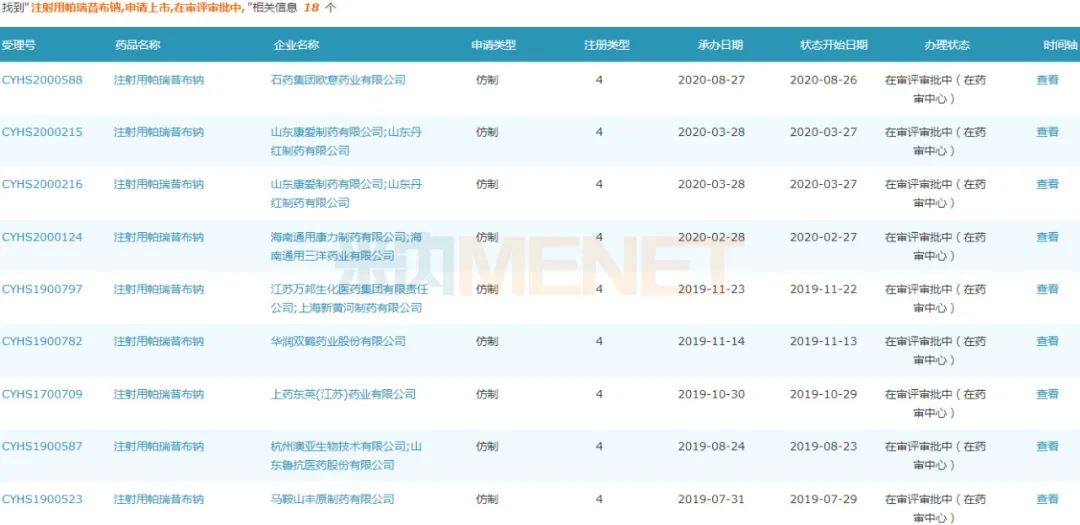Open company 华润双鹤药业股份有限公司
The image size is (1080, 525).
coord(338,342)
